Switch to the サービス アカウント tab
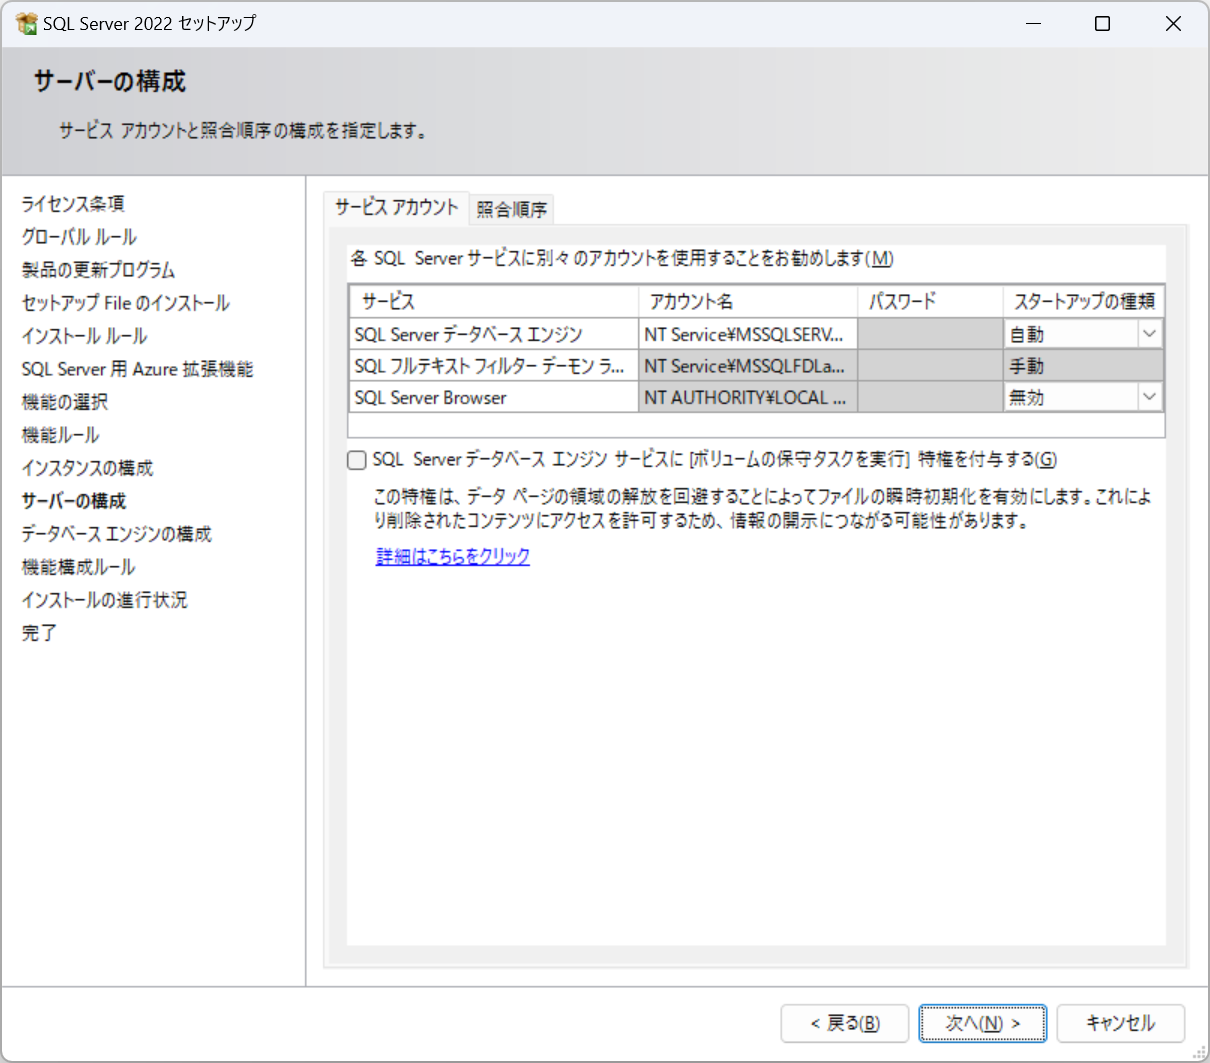 click(x=397, y=207)
